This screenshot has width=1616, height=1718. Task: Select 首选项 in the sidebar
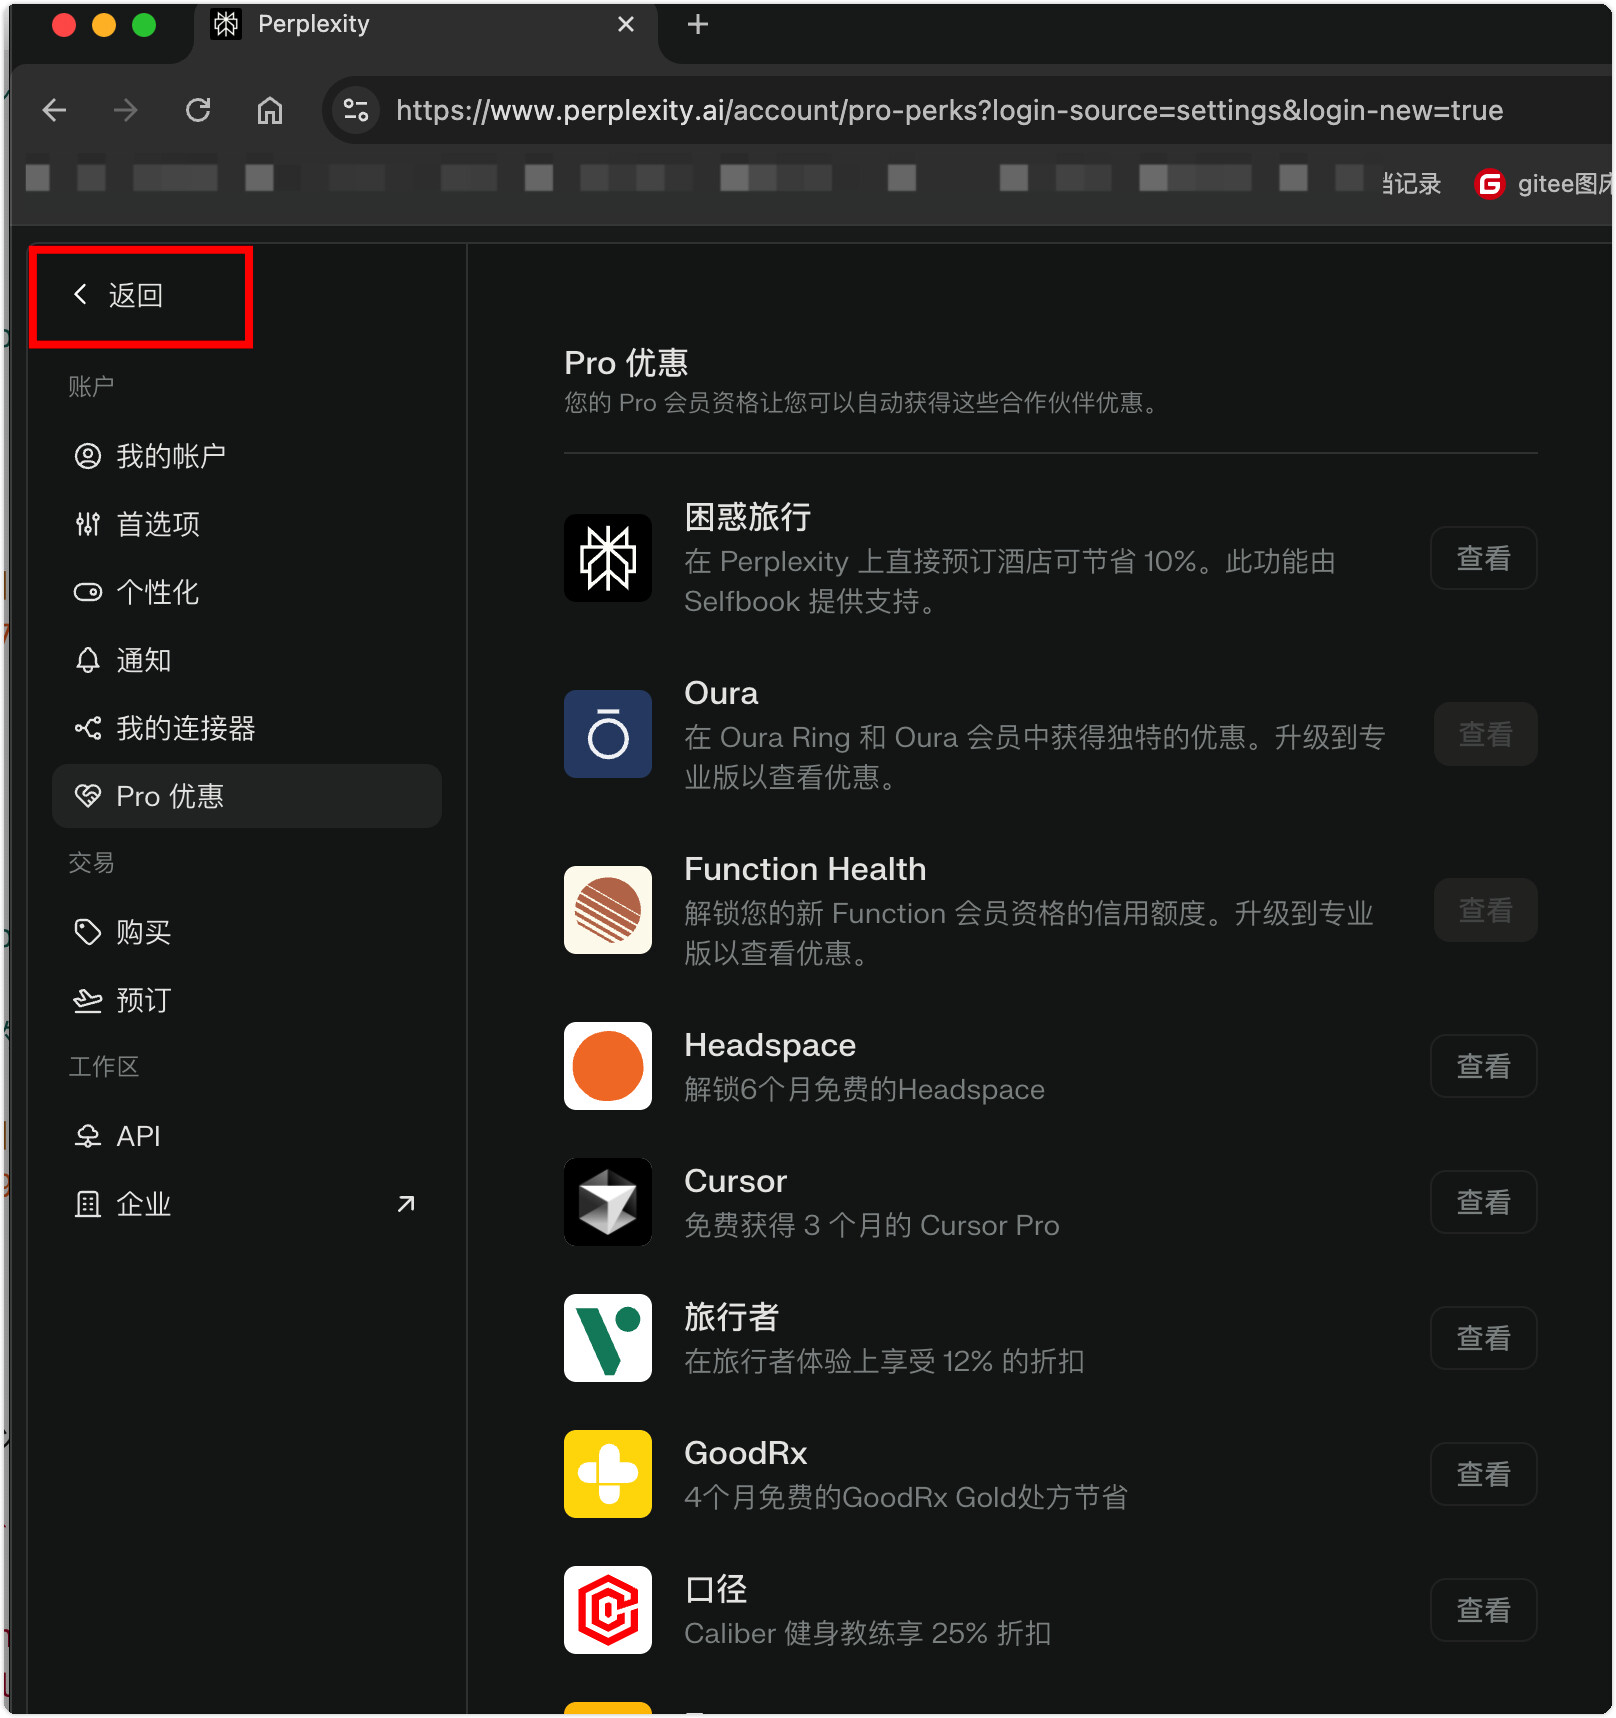[157, 524]
